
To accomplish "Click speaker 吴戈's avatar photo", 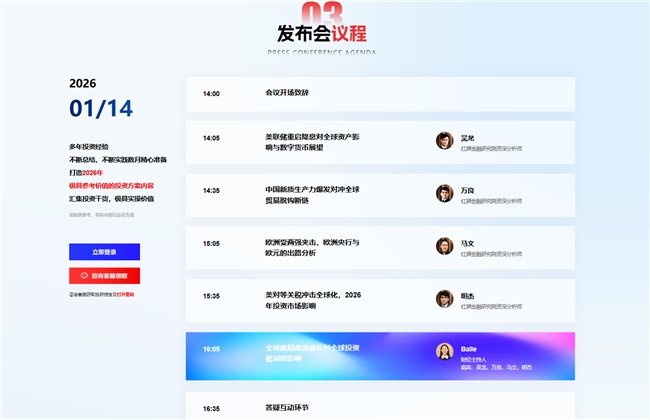I will (445, 141).
